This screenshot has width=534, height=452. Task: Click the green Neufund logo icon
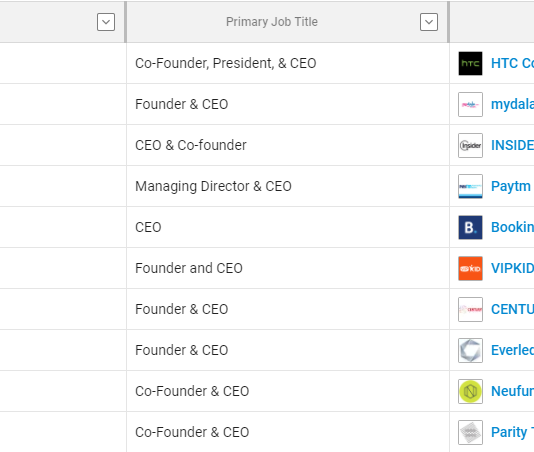point(470,391)
